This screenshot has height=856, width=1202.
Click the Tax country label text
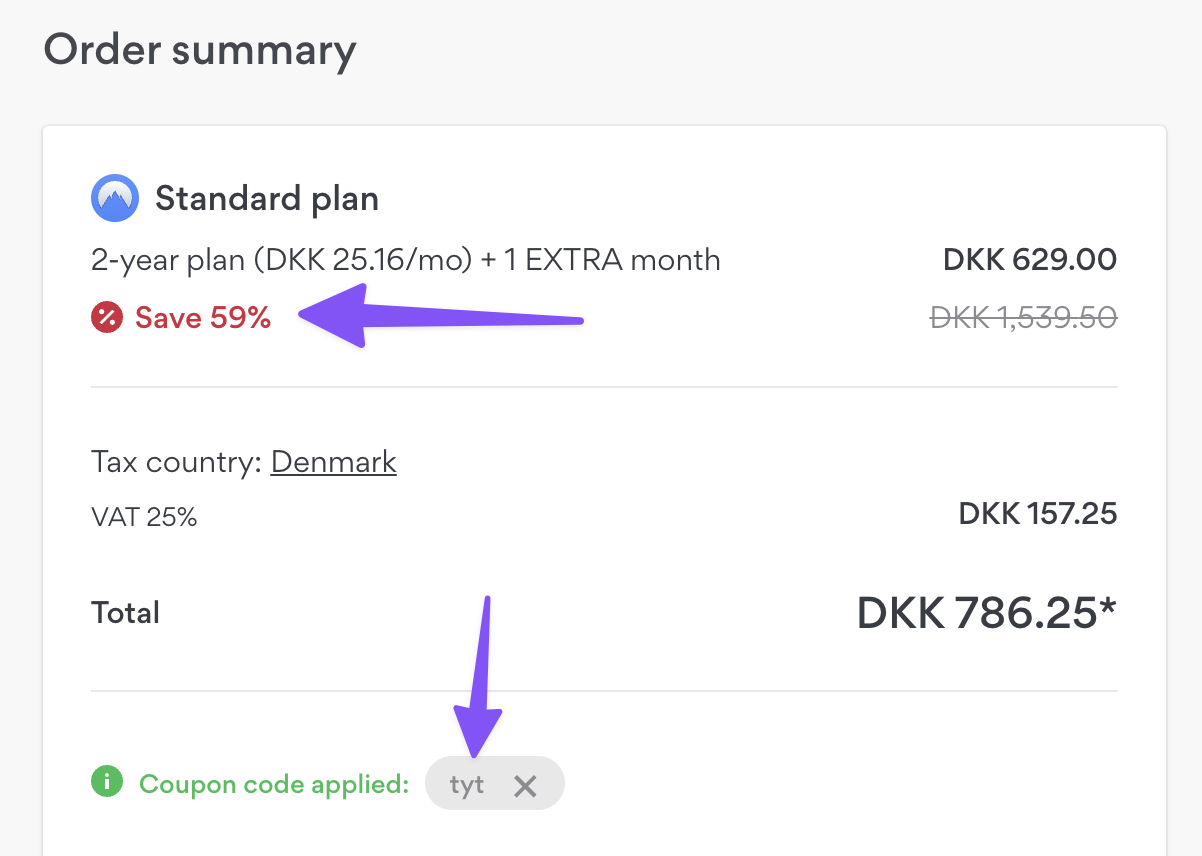tap(177, 462)
